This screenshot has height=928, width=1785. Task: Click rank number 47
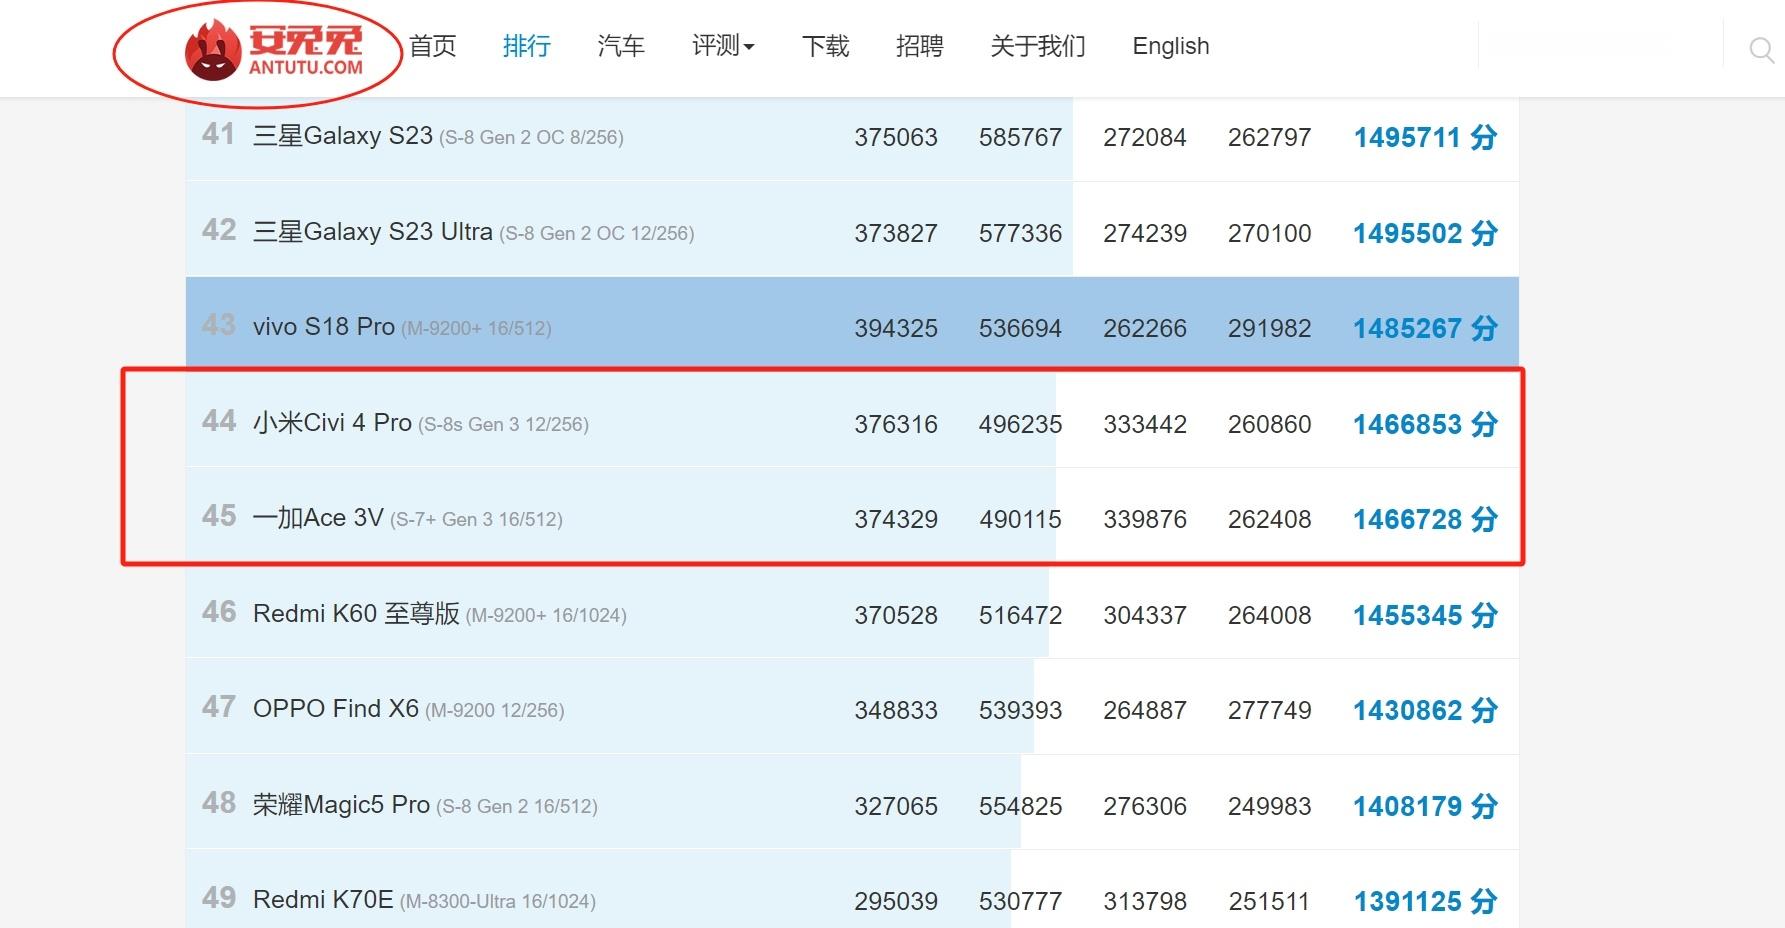click(x=219, y=707)
